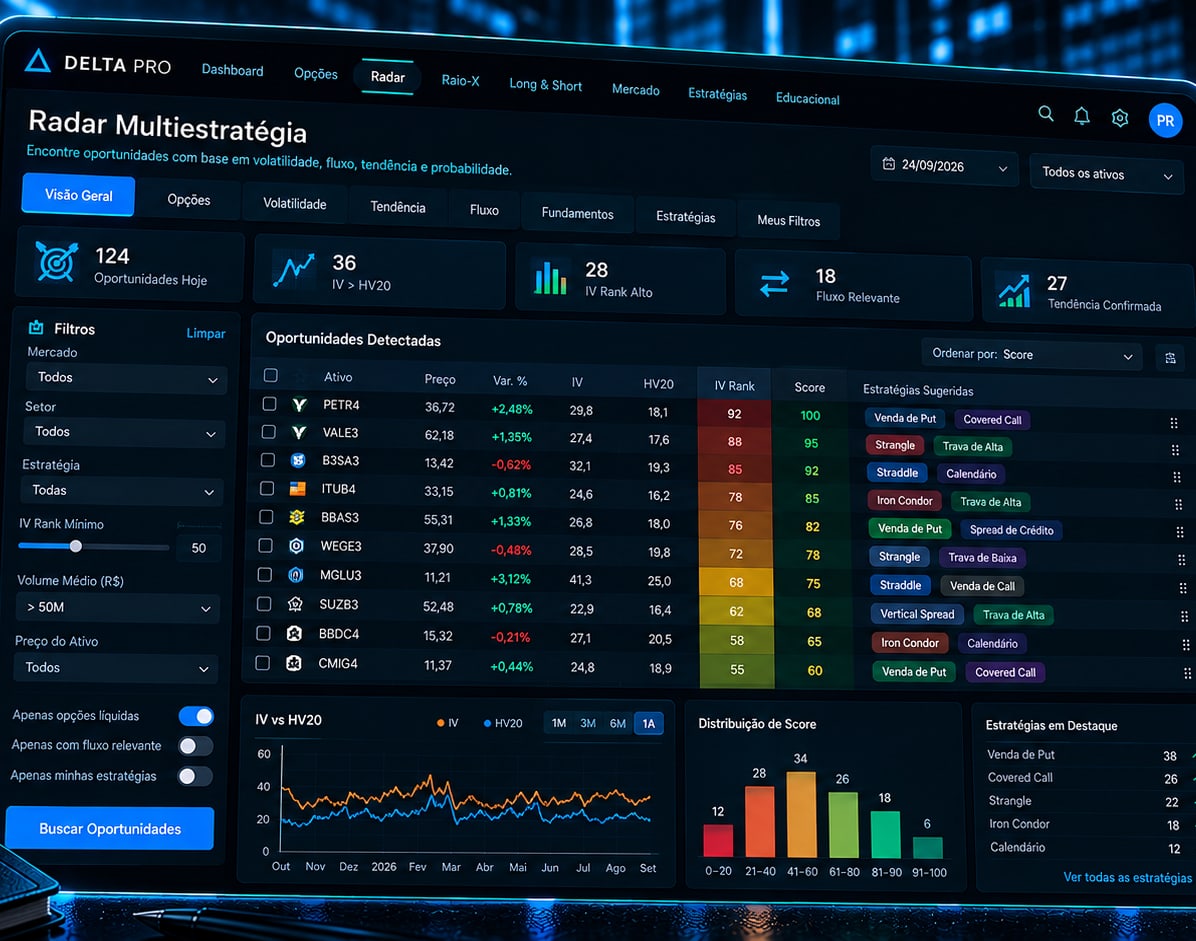Click the MGLU3 ticker logo icon
The width and height of the screenshot is (1196, 941).
coord(296,575)
